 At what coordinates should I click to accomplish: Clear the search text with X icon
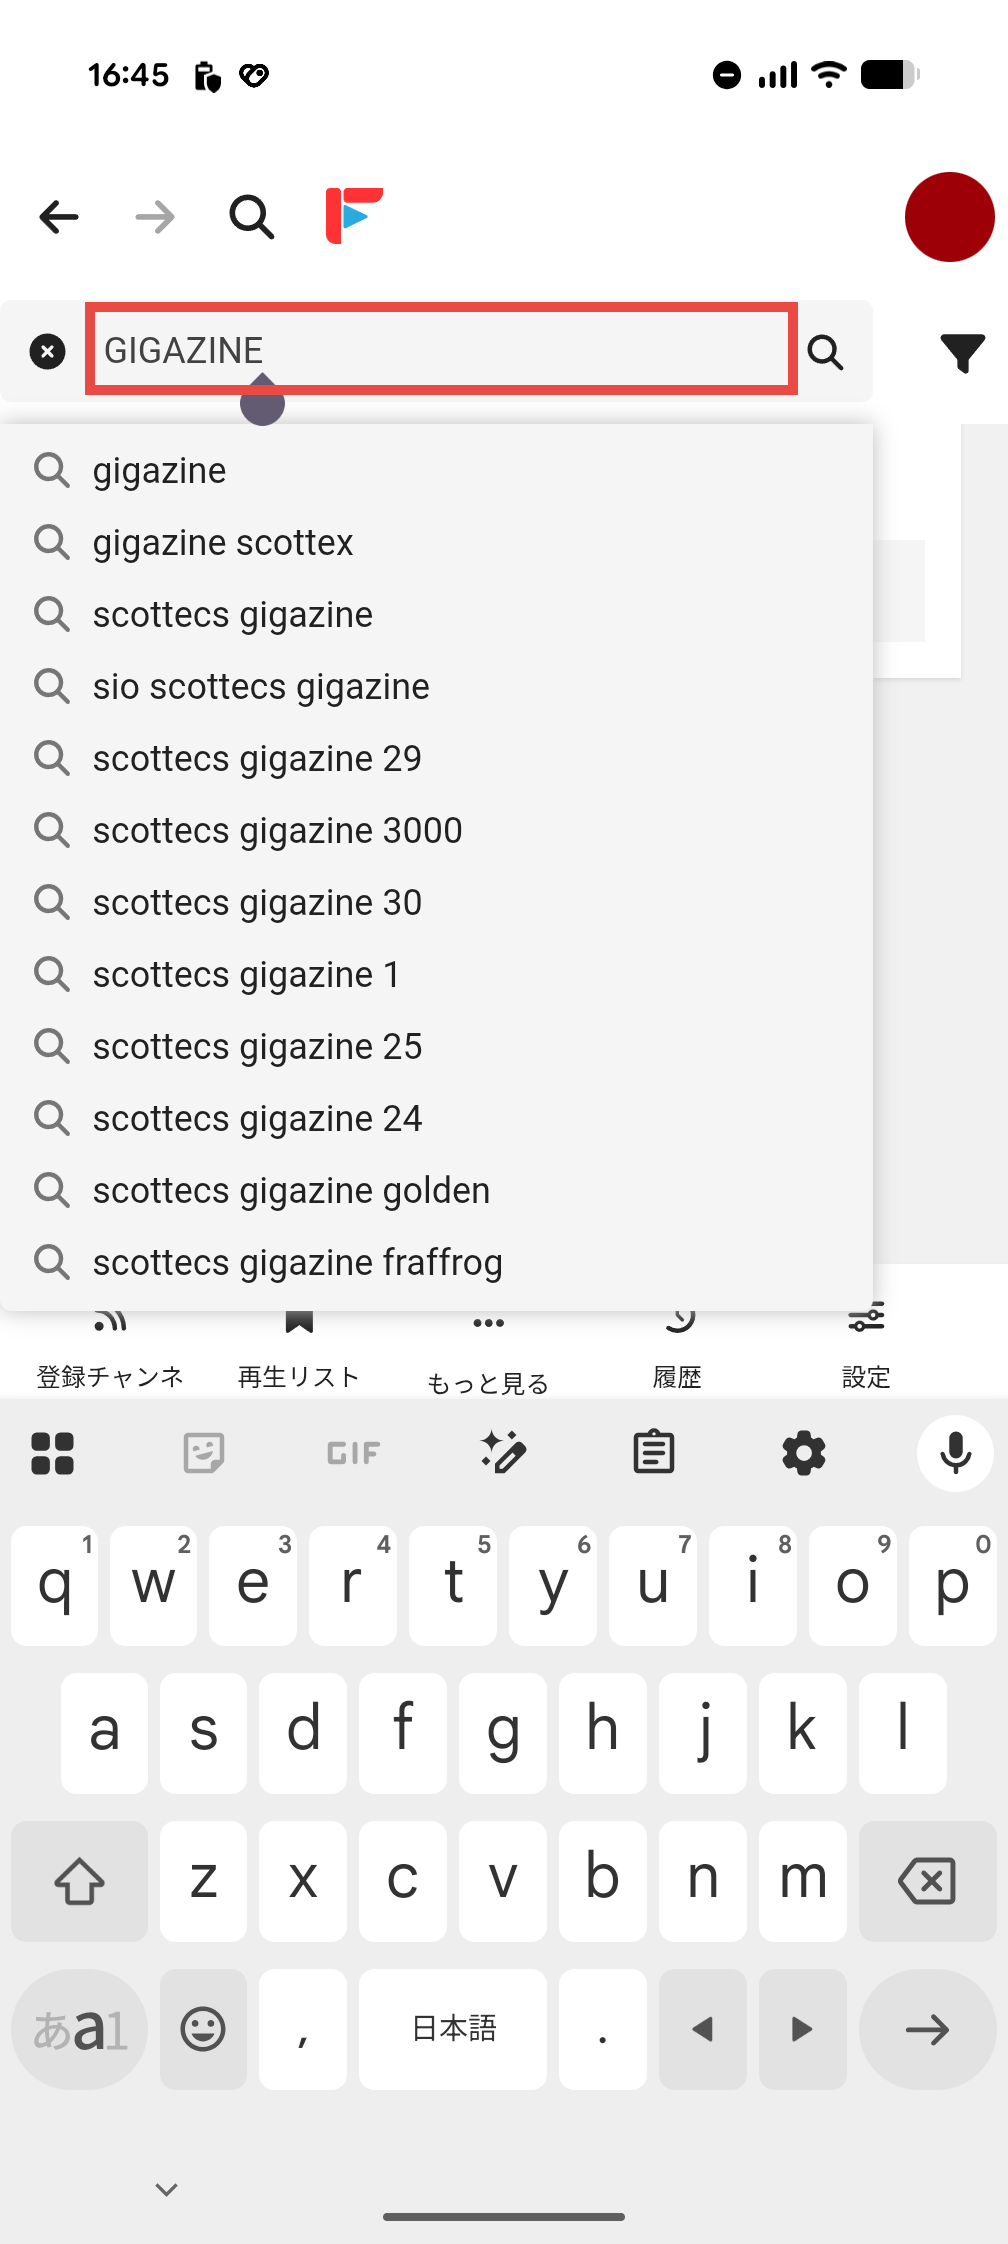(x=47, y=351)
